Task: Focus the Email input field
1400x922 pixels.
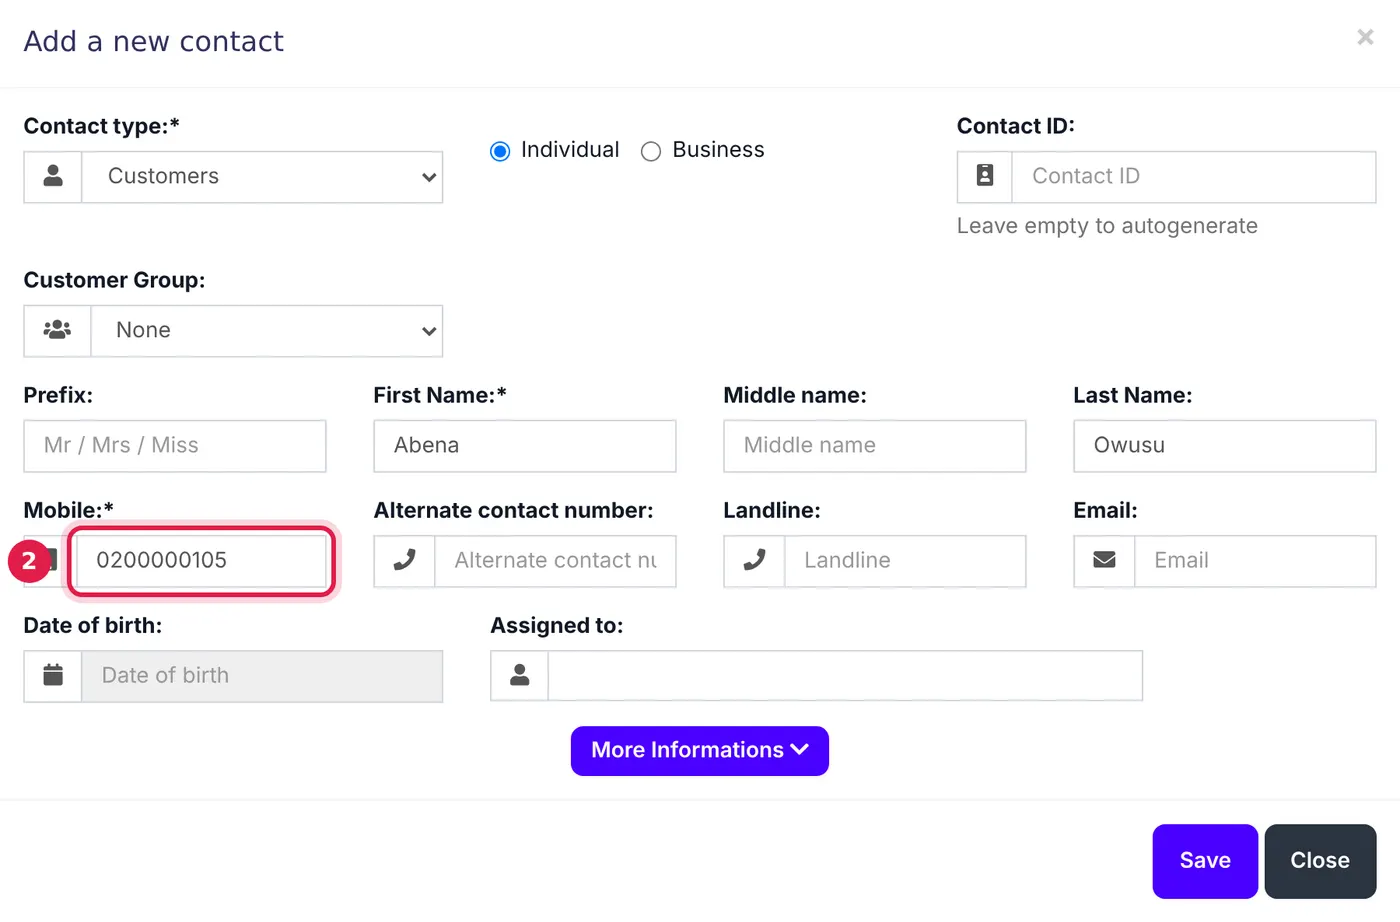Action: coord(1255,561)
